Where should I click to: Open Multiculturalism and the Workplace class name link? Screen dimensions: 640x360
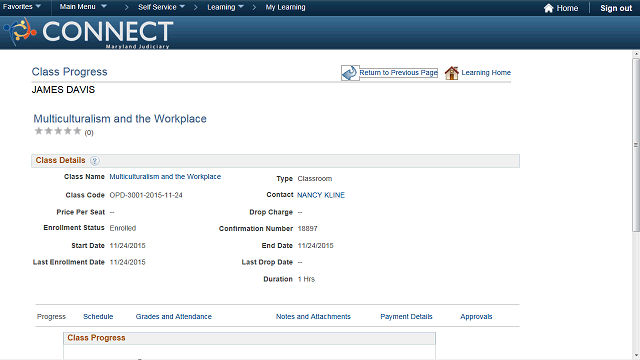pos(165,177)
